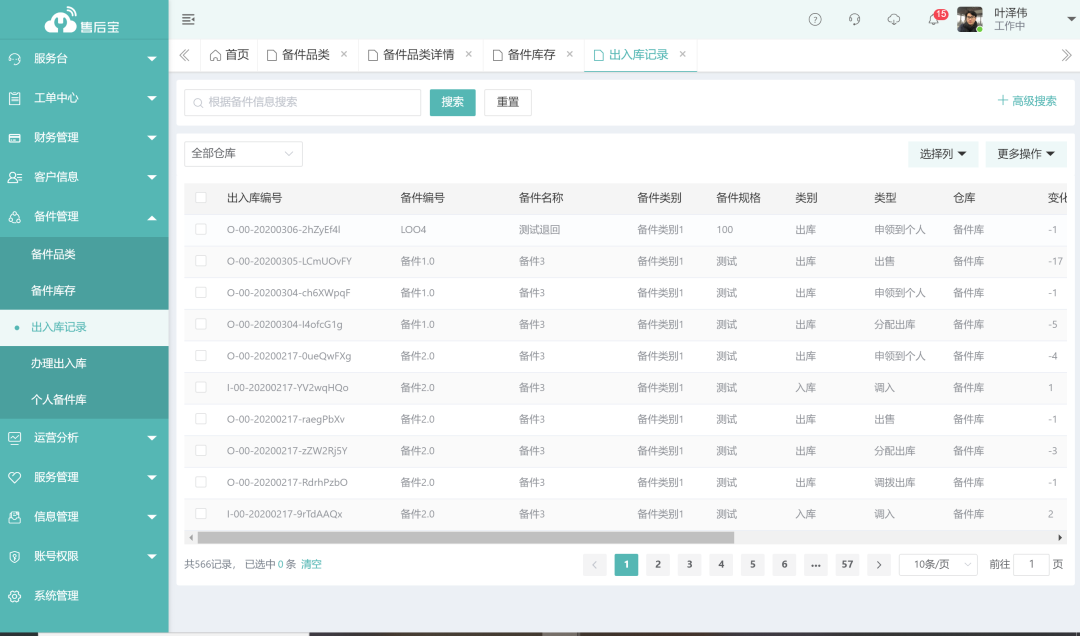Click the customer service headset icon
Viewport: 1080px width, 636px height.
(855, 20)
